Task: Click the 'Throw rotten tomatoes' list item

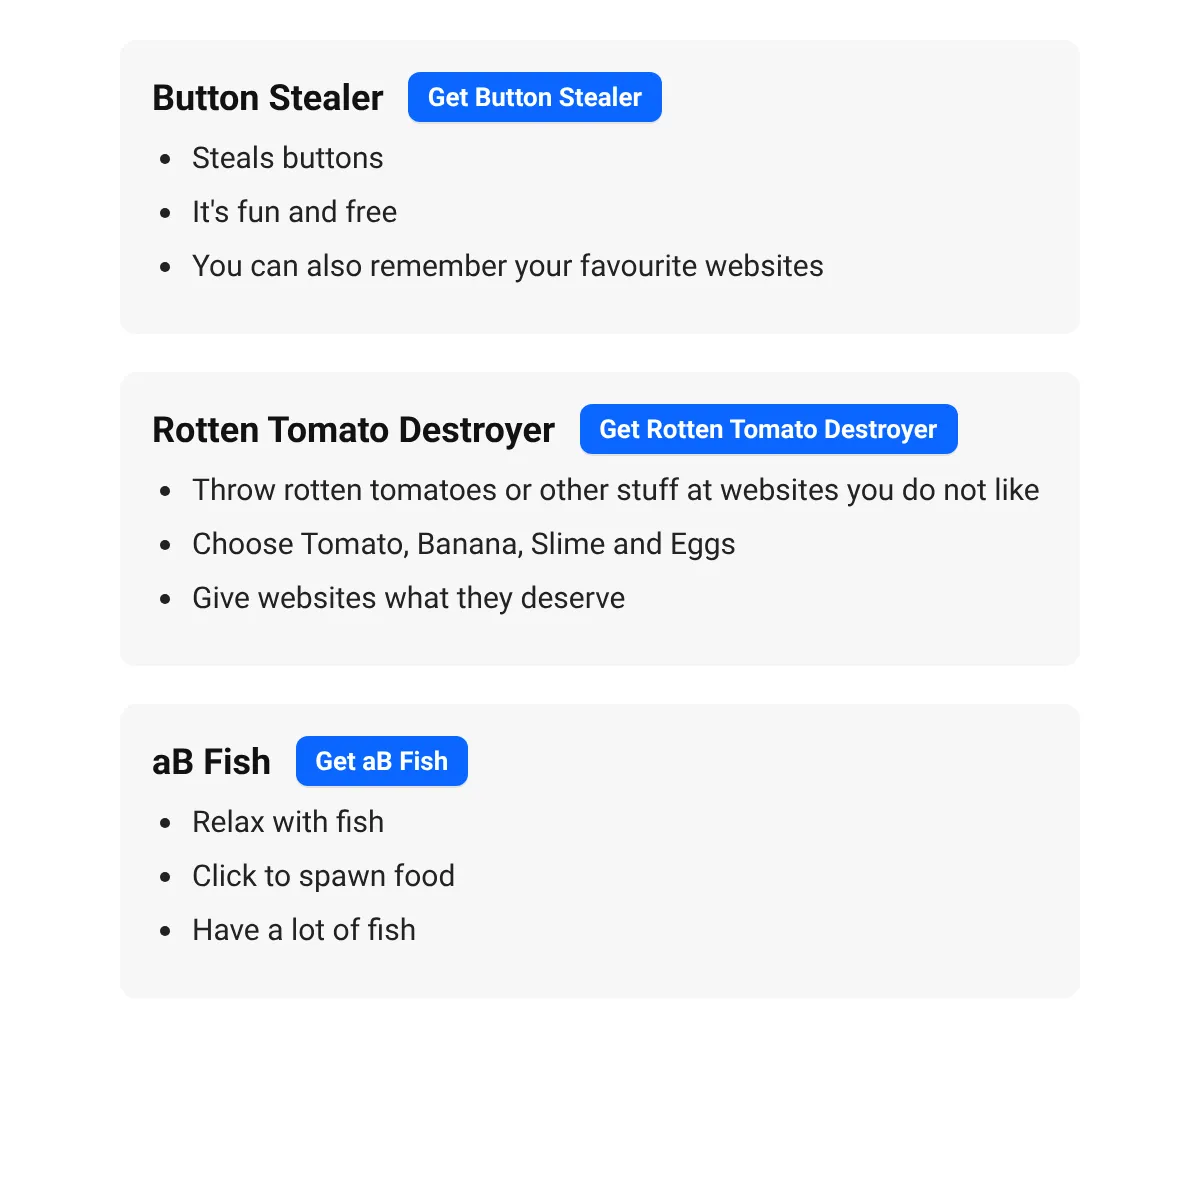Action: pos(616,490)
